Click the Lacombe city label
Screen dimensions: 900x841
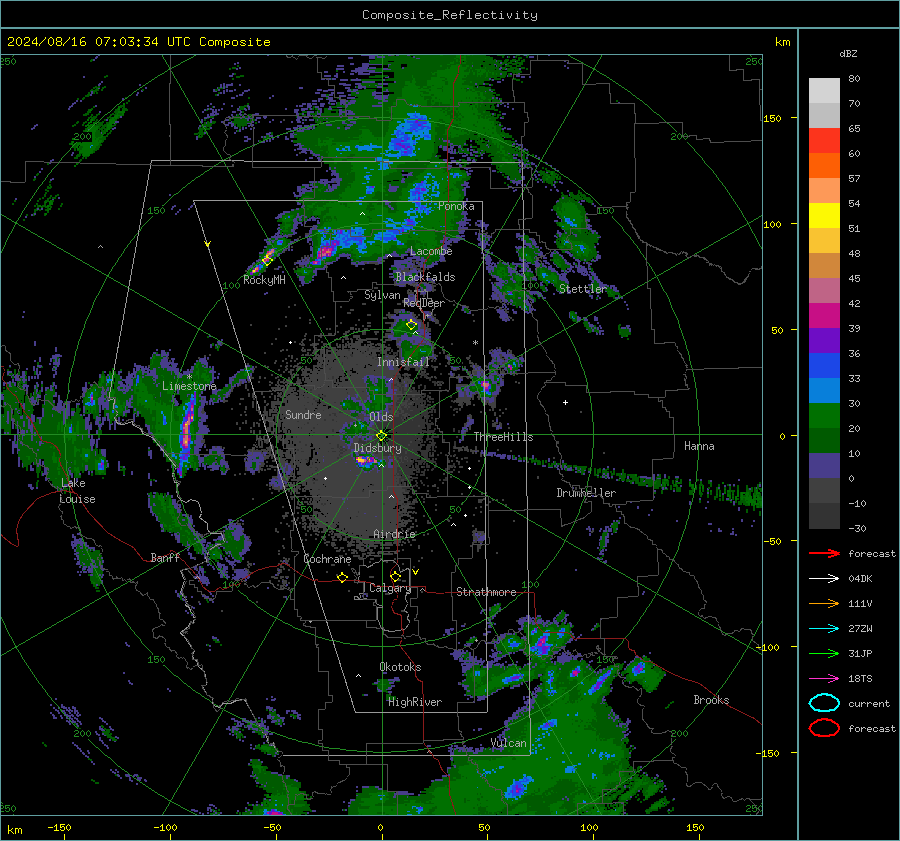coord(431,251)
